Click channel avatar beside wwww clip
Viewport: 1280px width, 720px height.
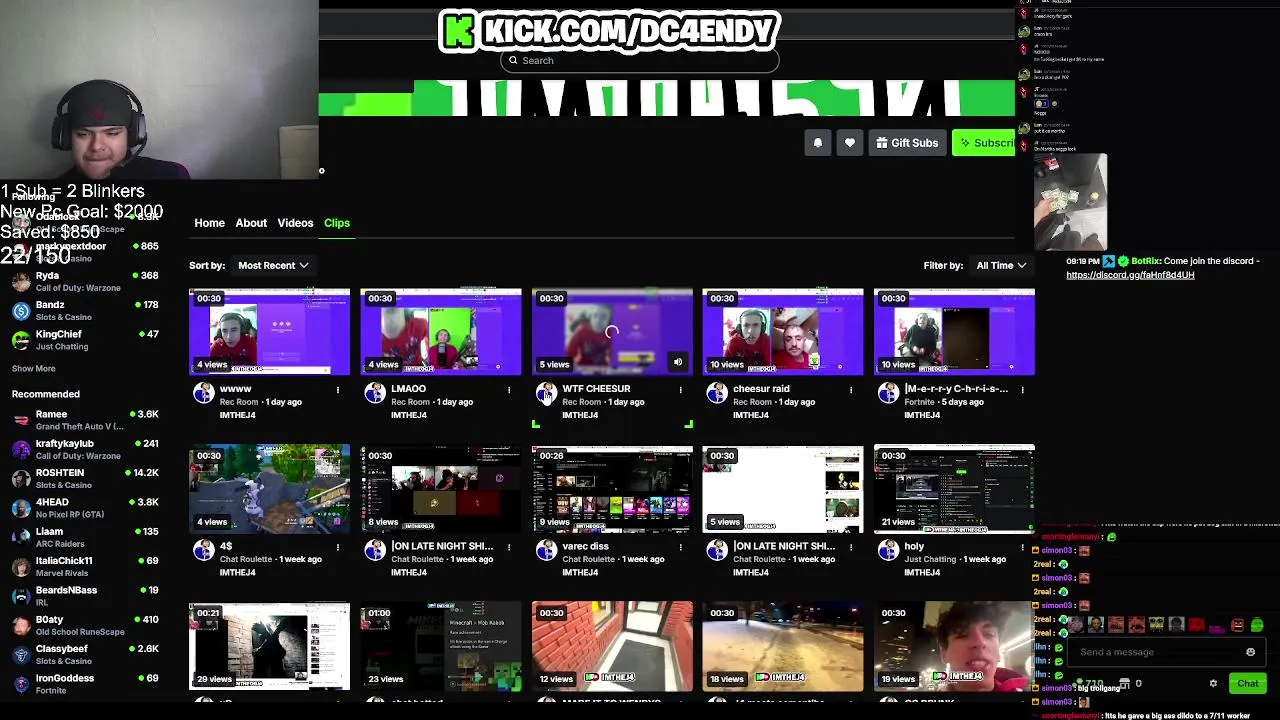click(x=204, y=393)
